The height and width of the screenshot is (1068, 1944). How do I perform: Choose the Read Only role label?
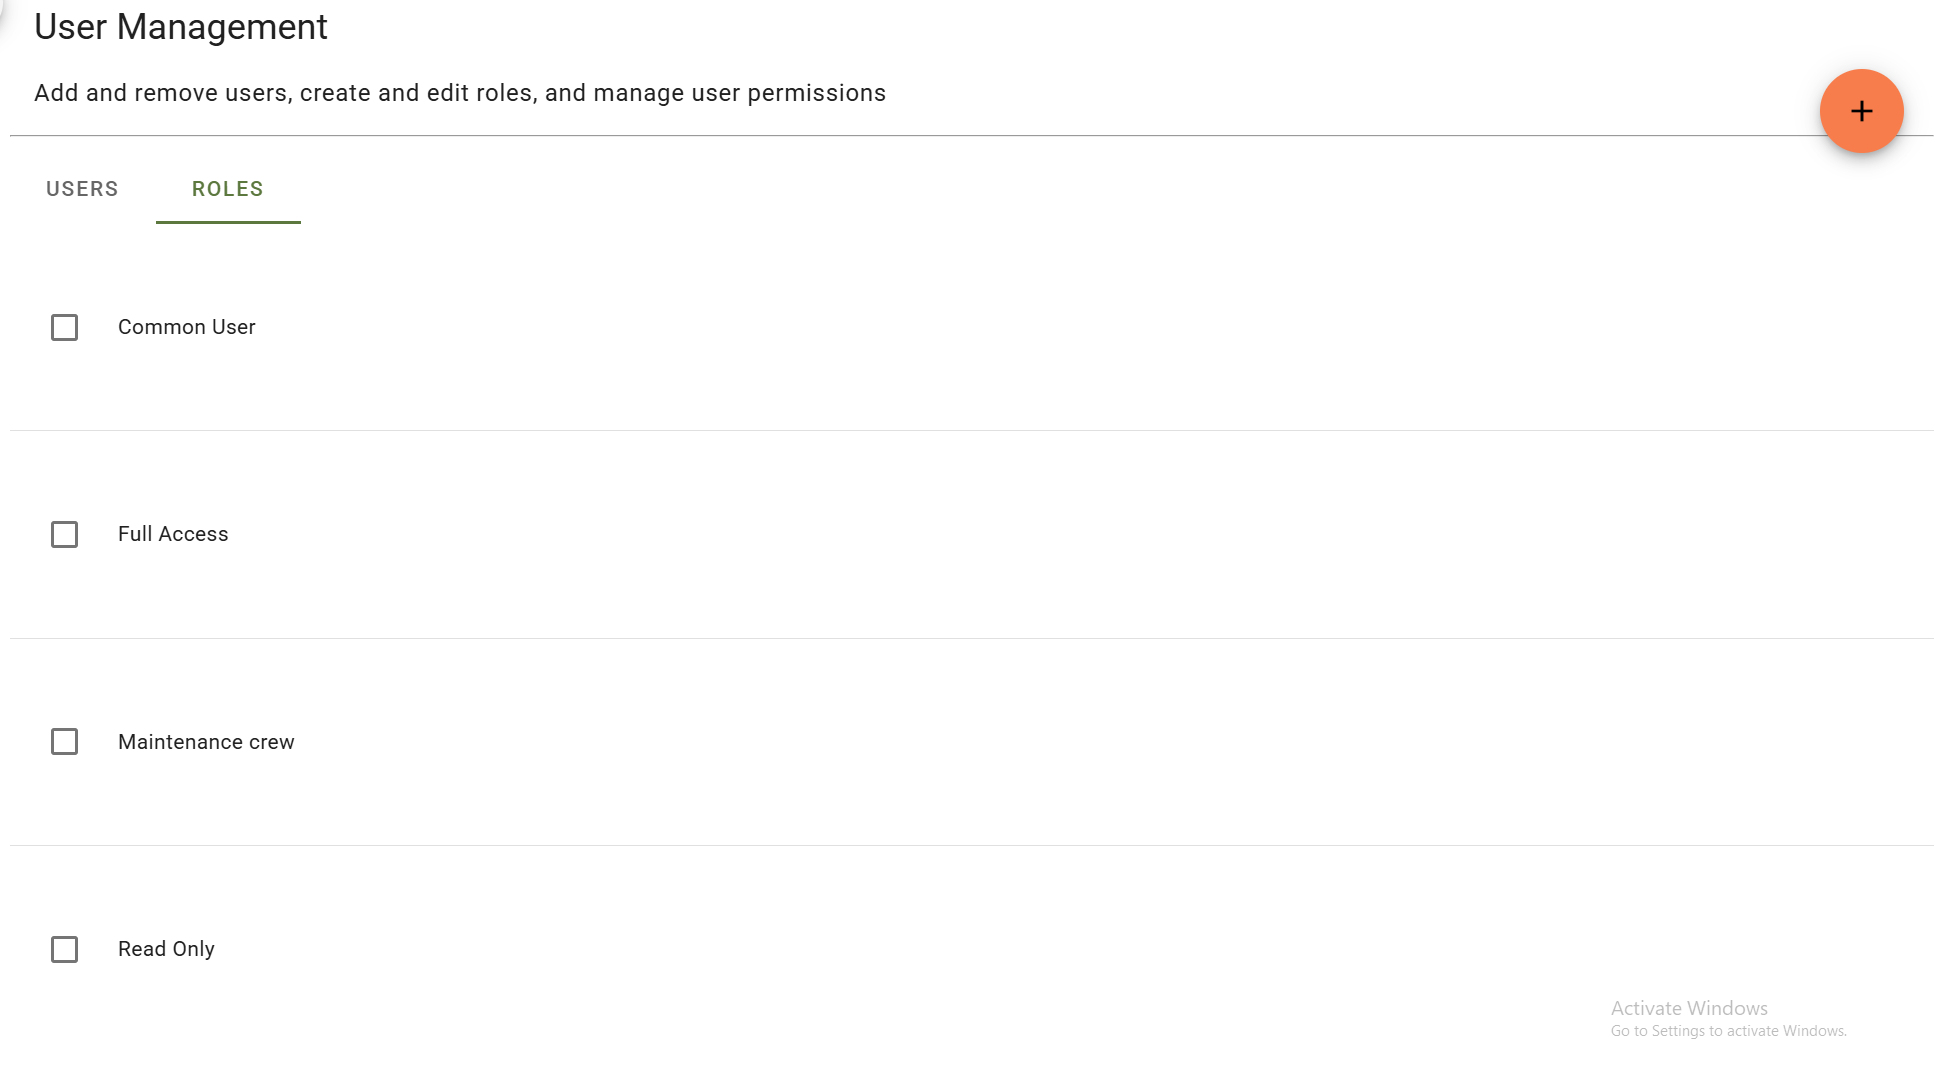tap(166, 949)
